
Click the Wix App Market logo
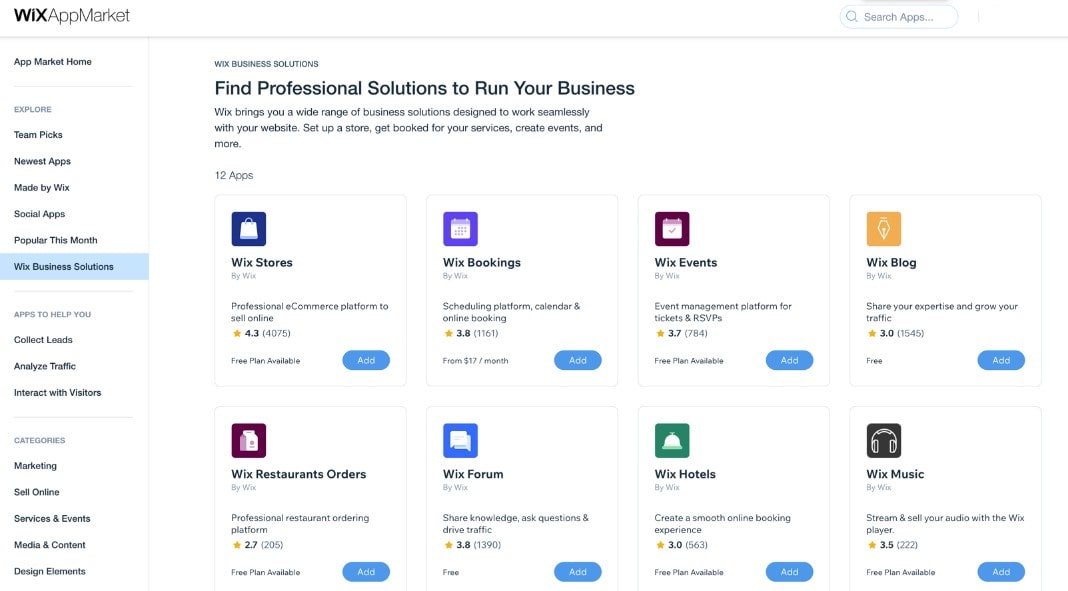[72, 16]
